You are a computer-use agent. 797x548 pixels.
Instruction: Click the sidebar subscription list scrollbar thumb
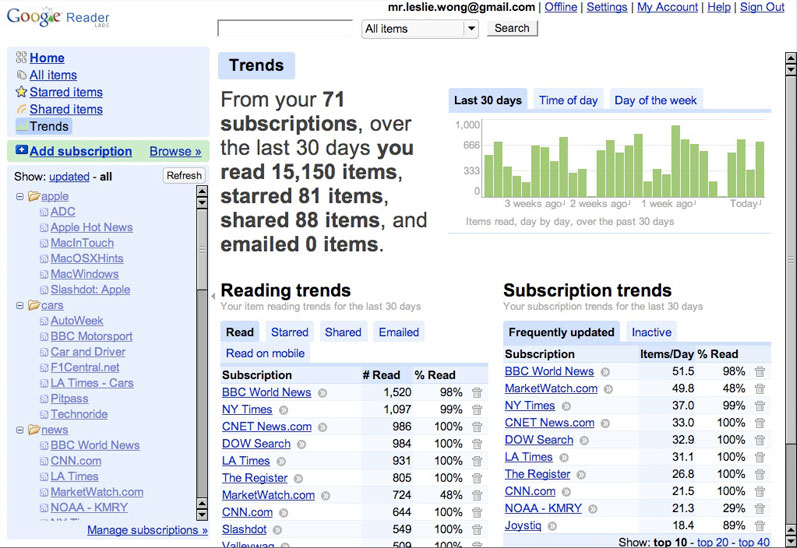click(x=202, y=249)
